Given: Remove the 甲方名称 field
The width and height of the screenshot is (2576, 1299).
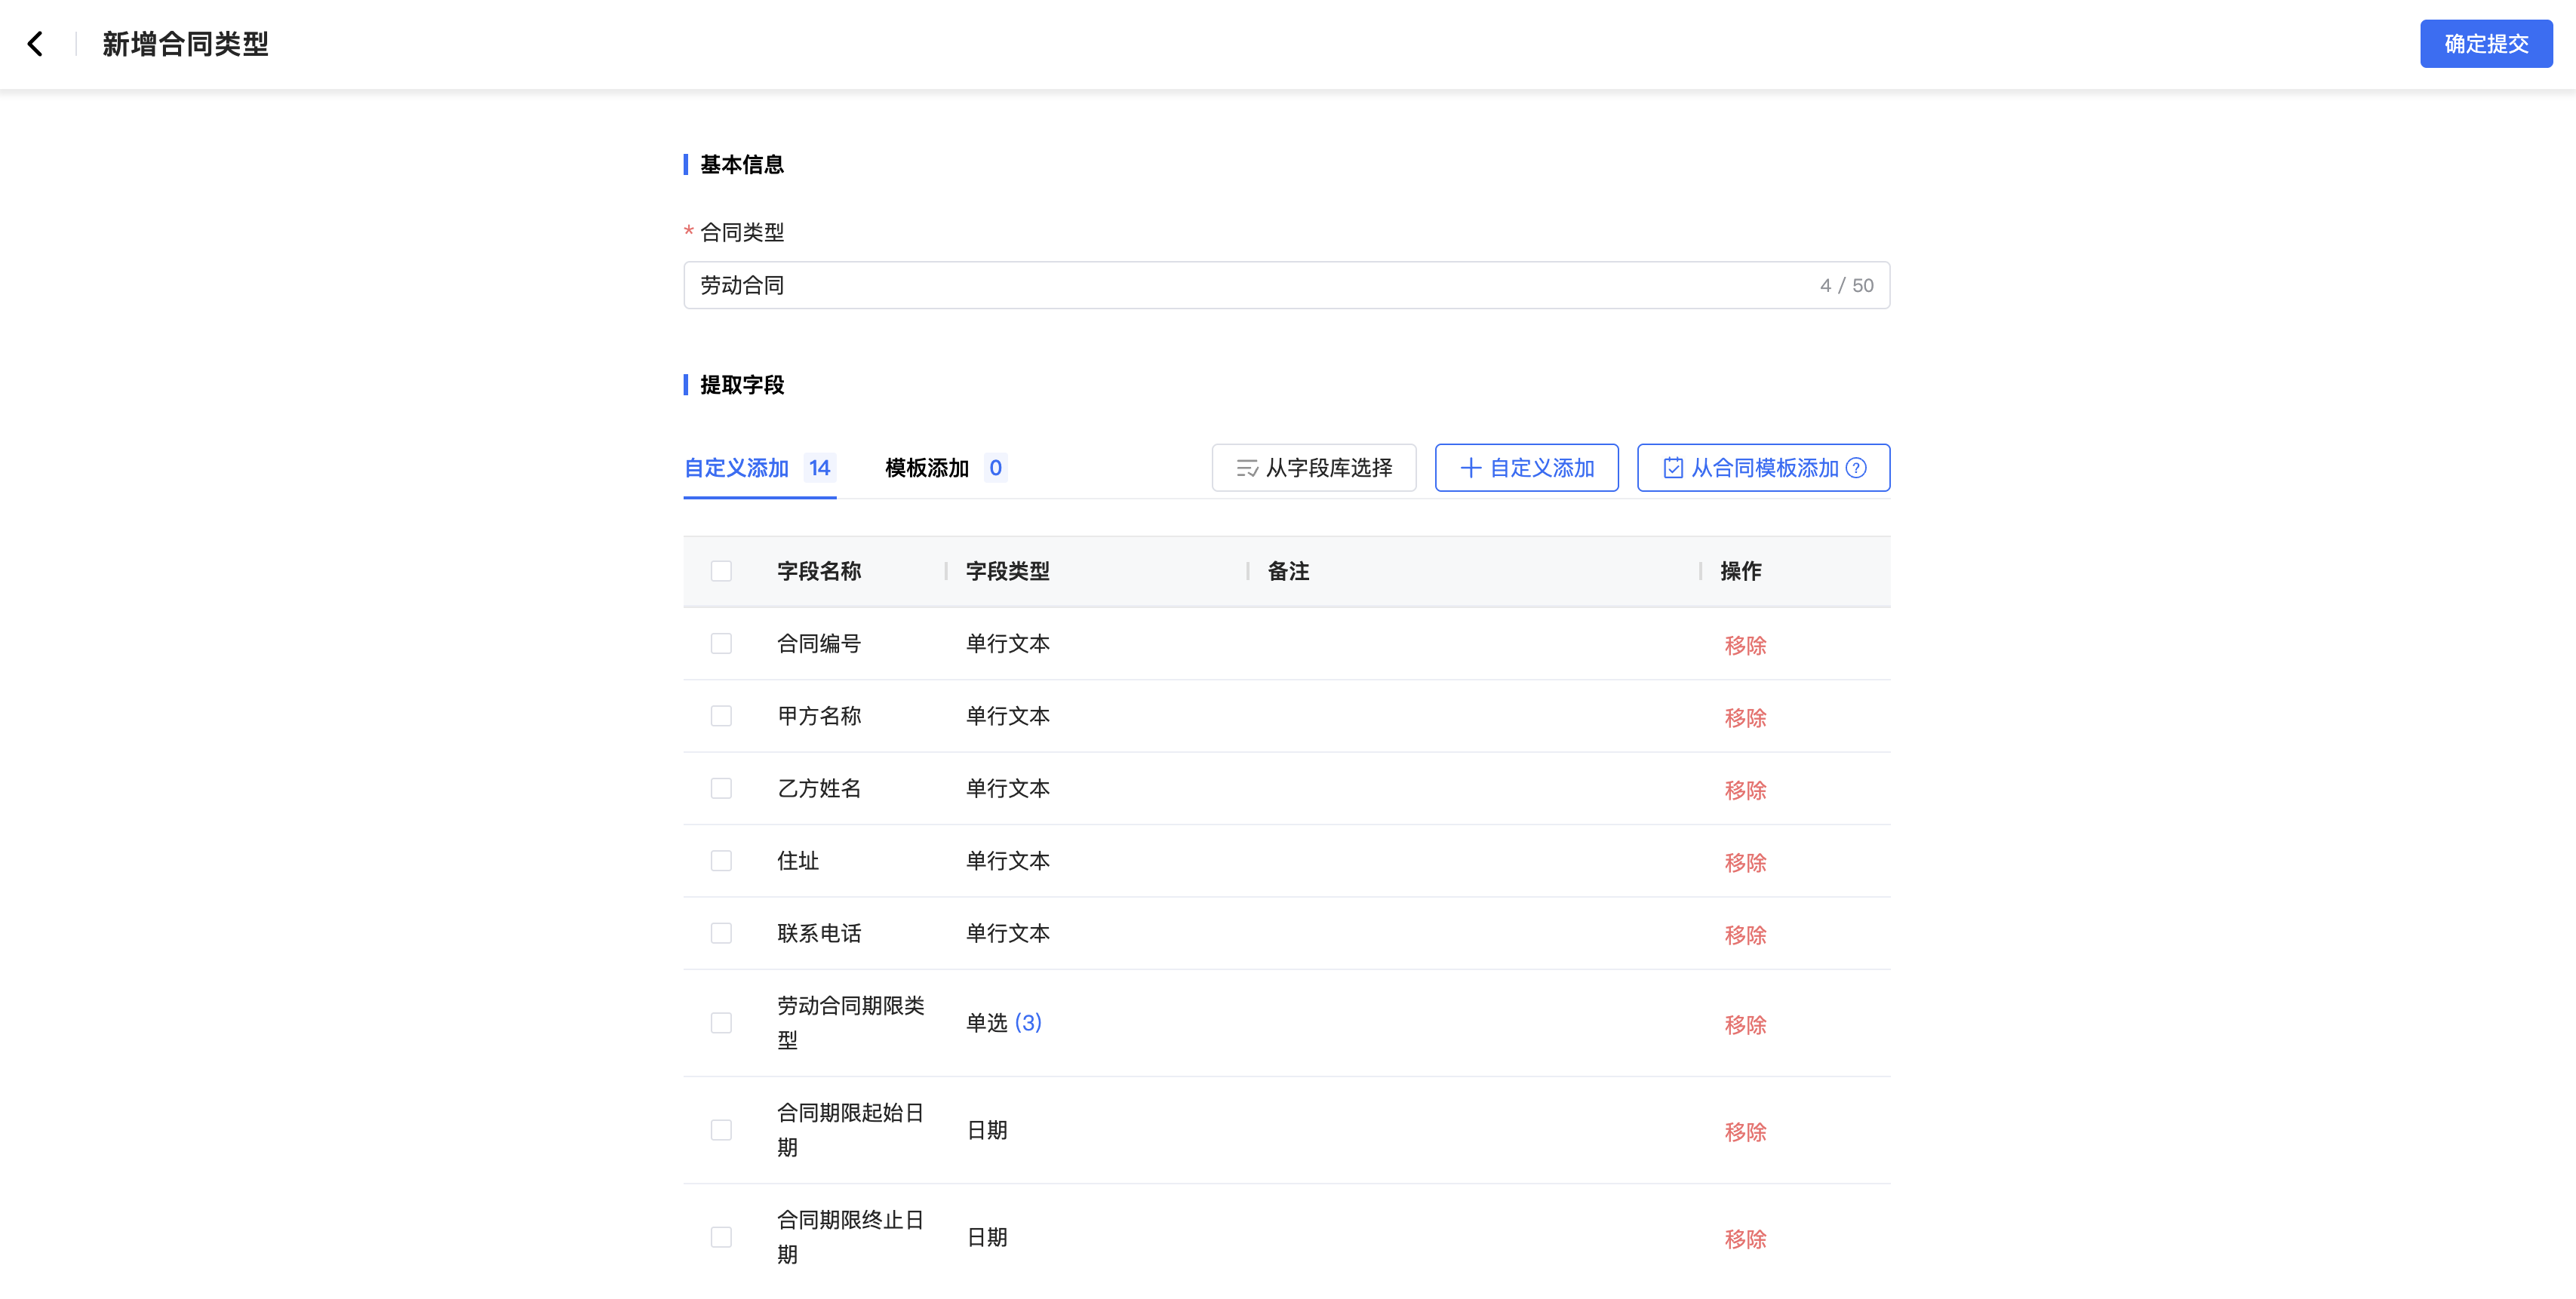Looking at the screenshot, I should point(1745,718).
